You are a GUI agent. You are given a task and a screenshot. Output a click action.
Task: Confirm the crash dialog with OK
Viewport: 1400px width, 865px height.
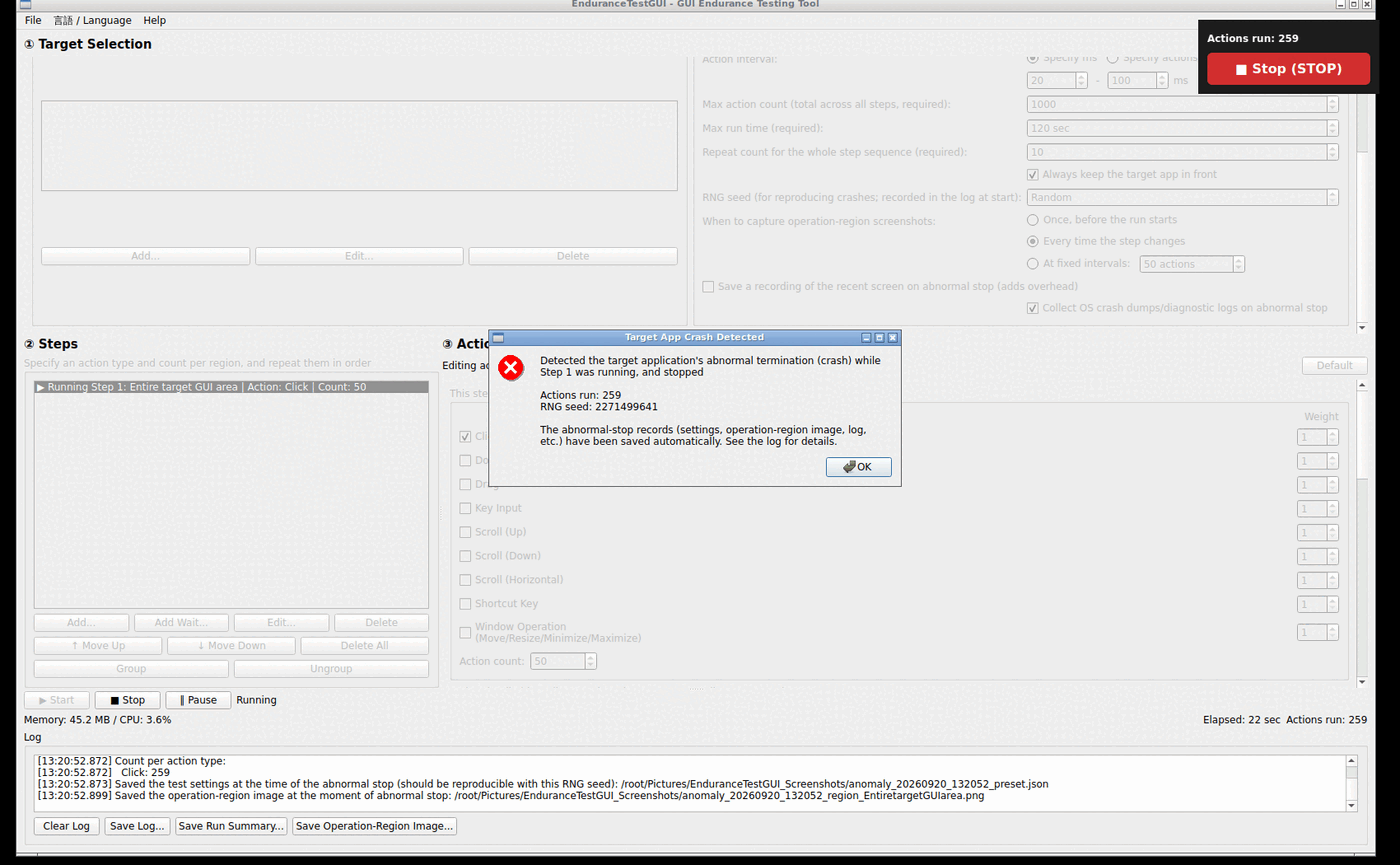click(x=858, y=467)
